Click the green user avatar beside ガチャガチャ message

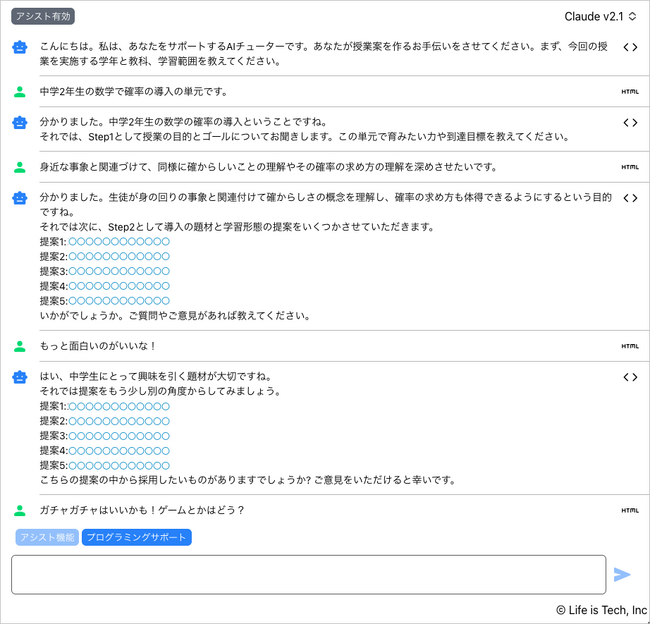20,510
